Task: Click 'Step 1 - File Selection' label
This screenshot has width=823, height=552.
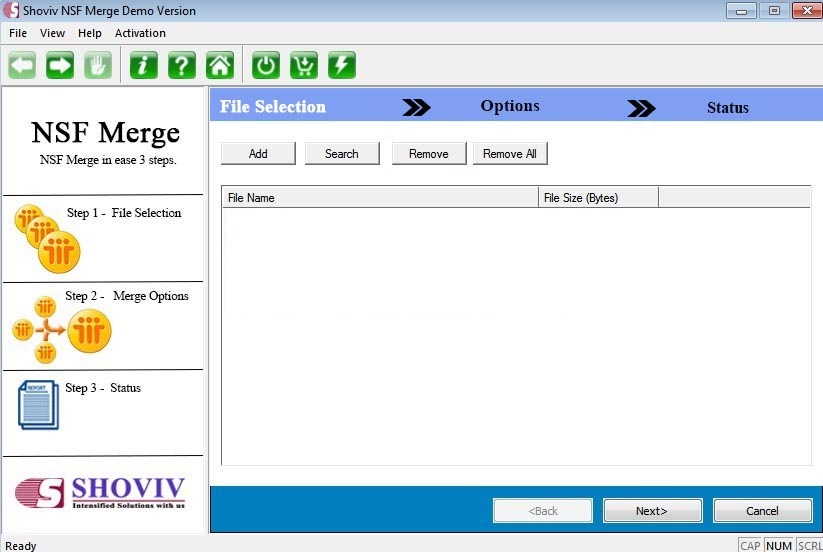Action: coord(124,213)
